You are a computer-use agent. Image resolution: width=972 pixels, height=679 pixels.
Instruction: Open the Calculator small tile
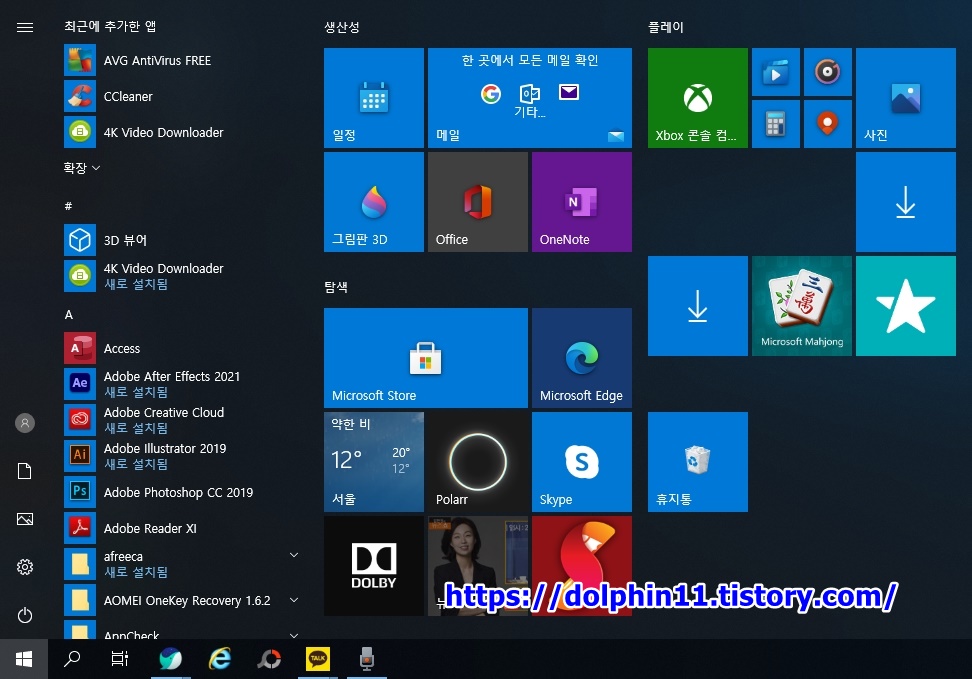click(x=776, y=124)
